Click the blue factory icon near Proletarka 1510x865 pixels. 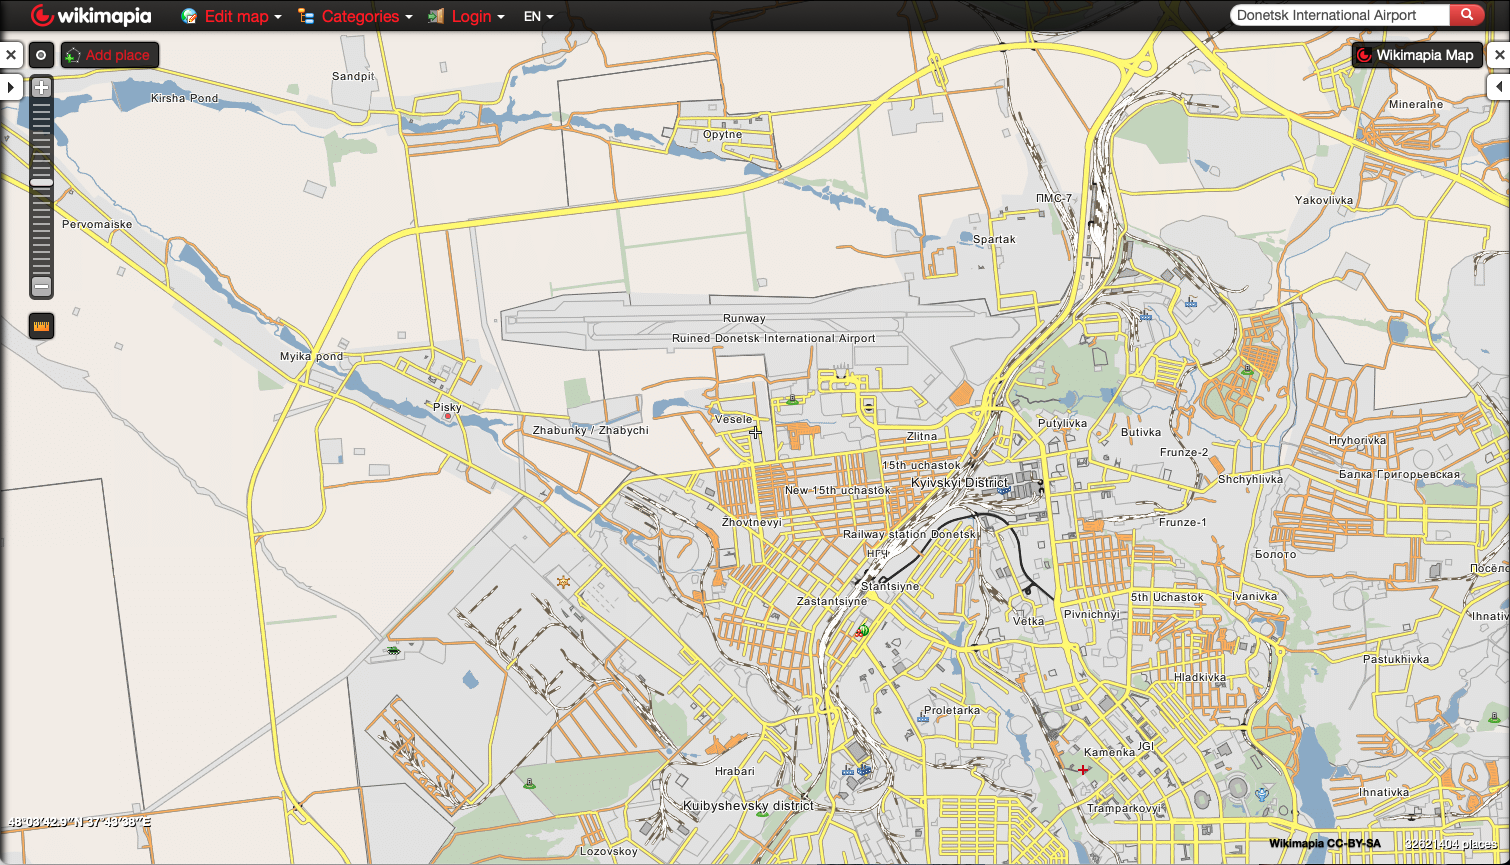click(922, 716)
